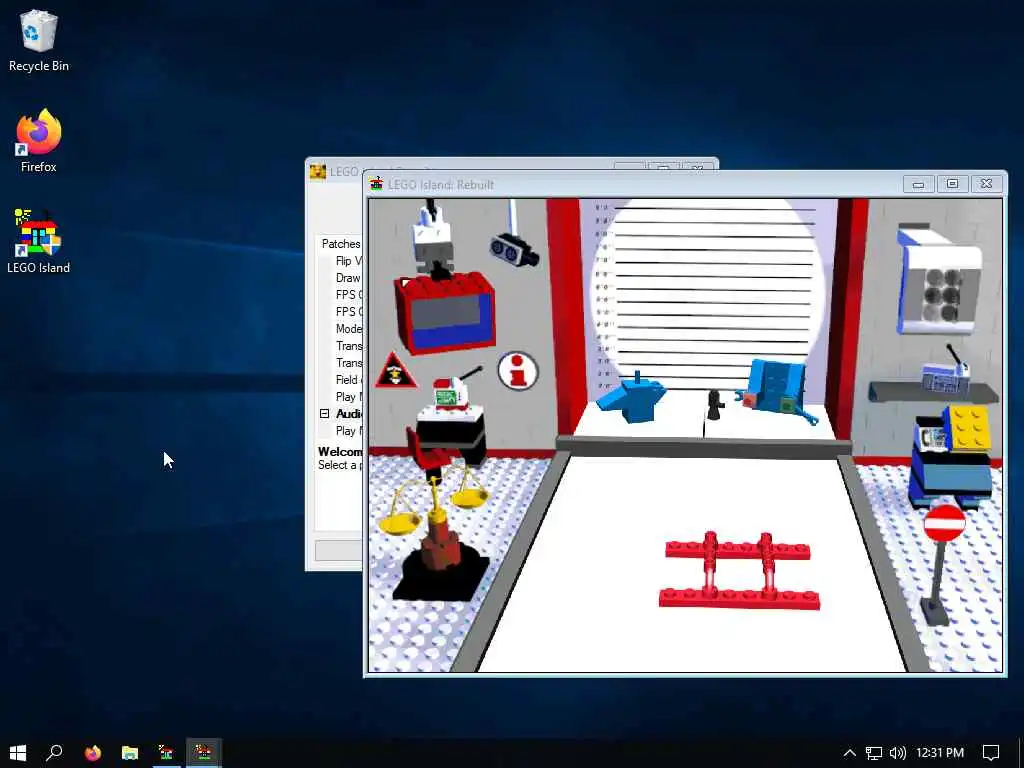
Task: Select the red TV monitor on the wall
Action: click(x=445, y=313)
